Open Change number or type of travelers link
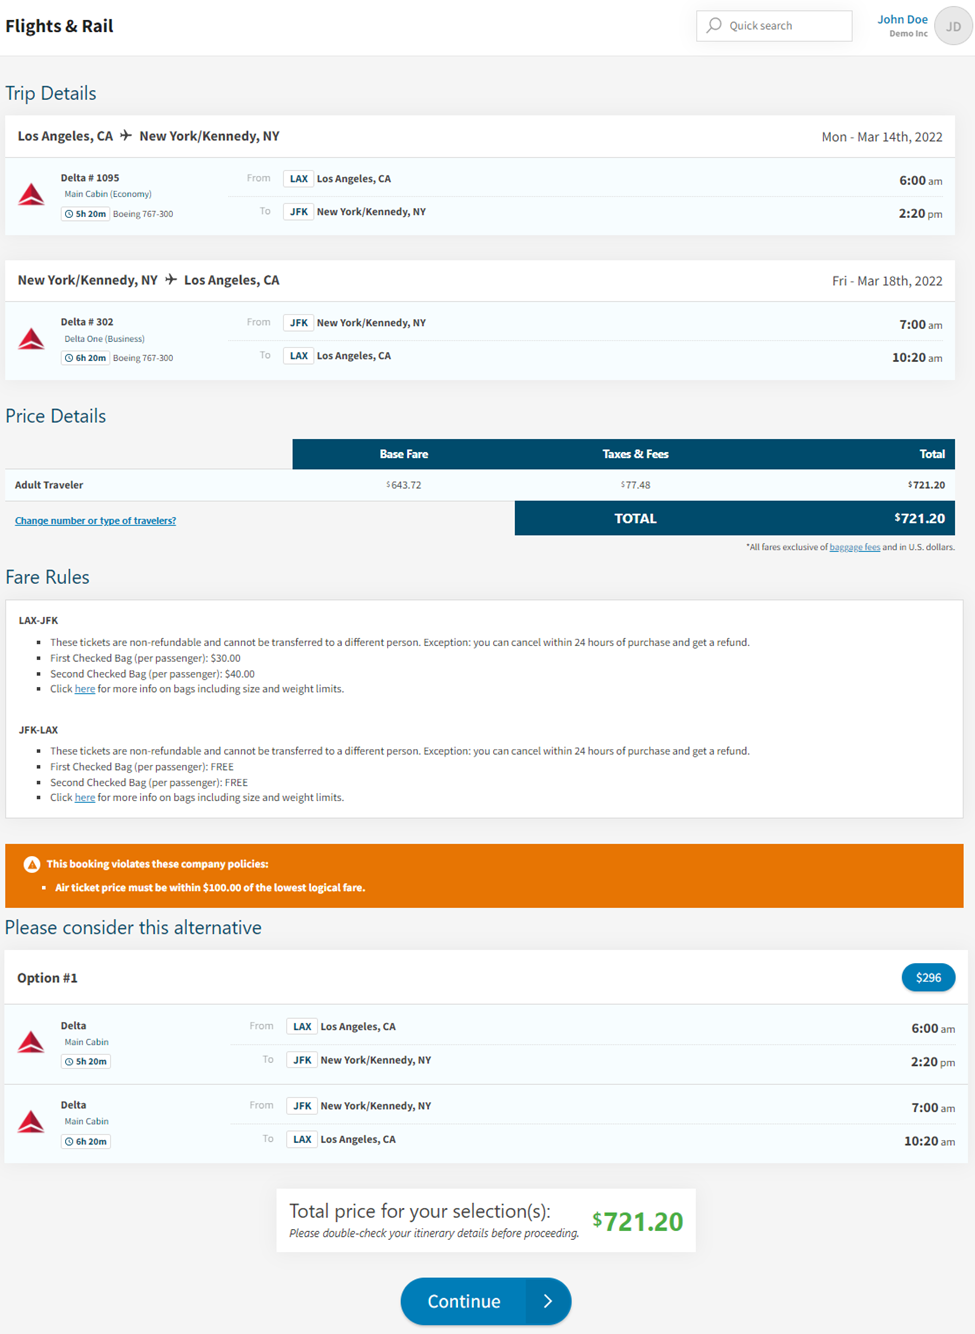The width and height of the screenshot is (975, 1334). [95, 521]
